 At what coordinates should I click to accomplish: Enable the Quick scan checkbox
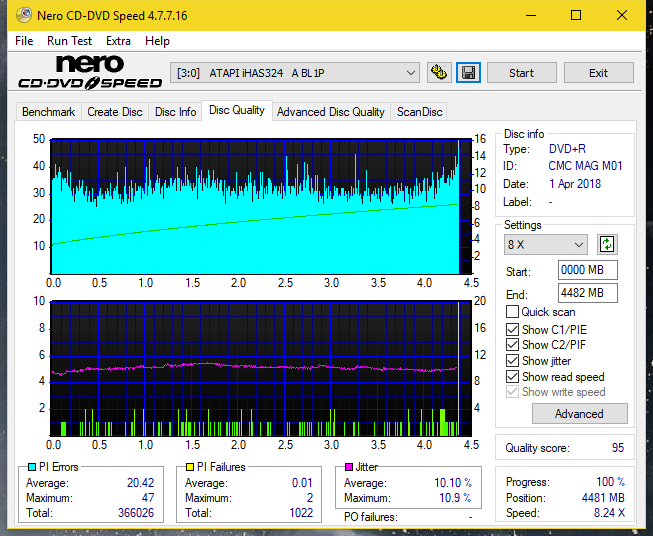(x=512, y=312)
